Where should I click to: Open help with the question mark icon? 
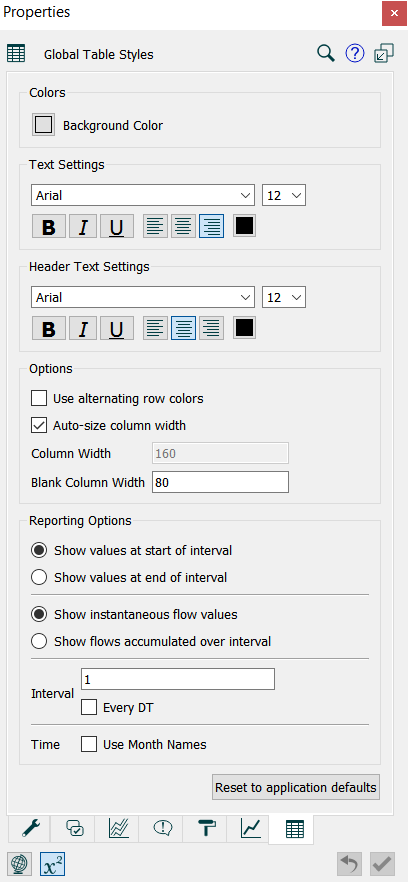(x=355, y=54)
